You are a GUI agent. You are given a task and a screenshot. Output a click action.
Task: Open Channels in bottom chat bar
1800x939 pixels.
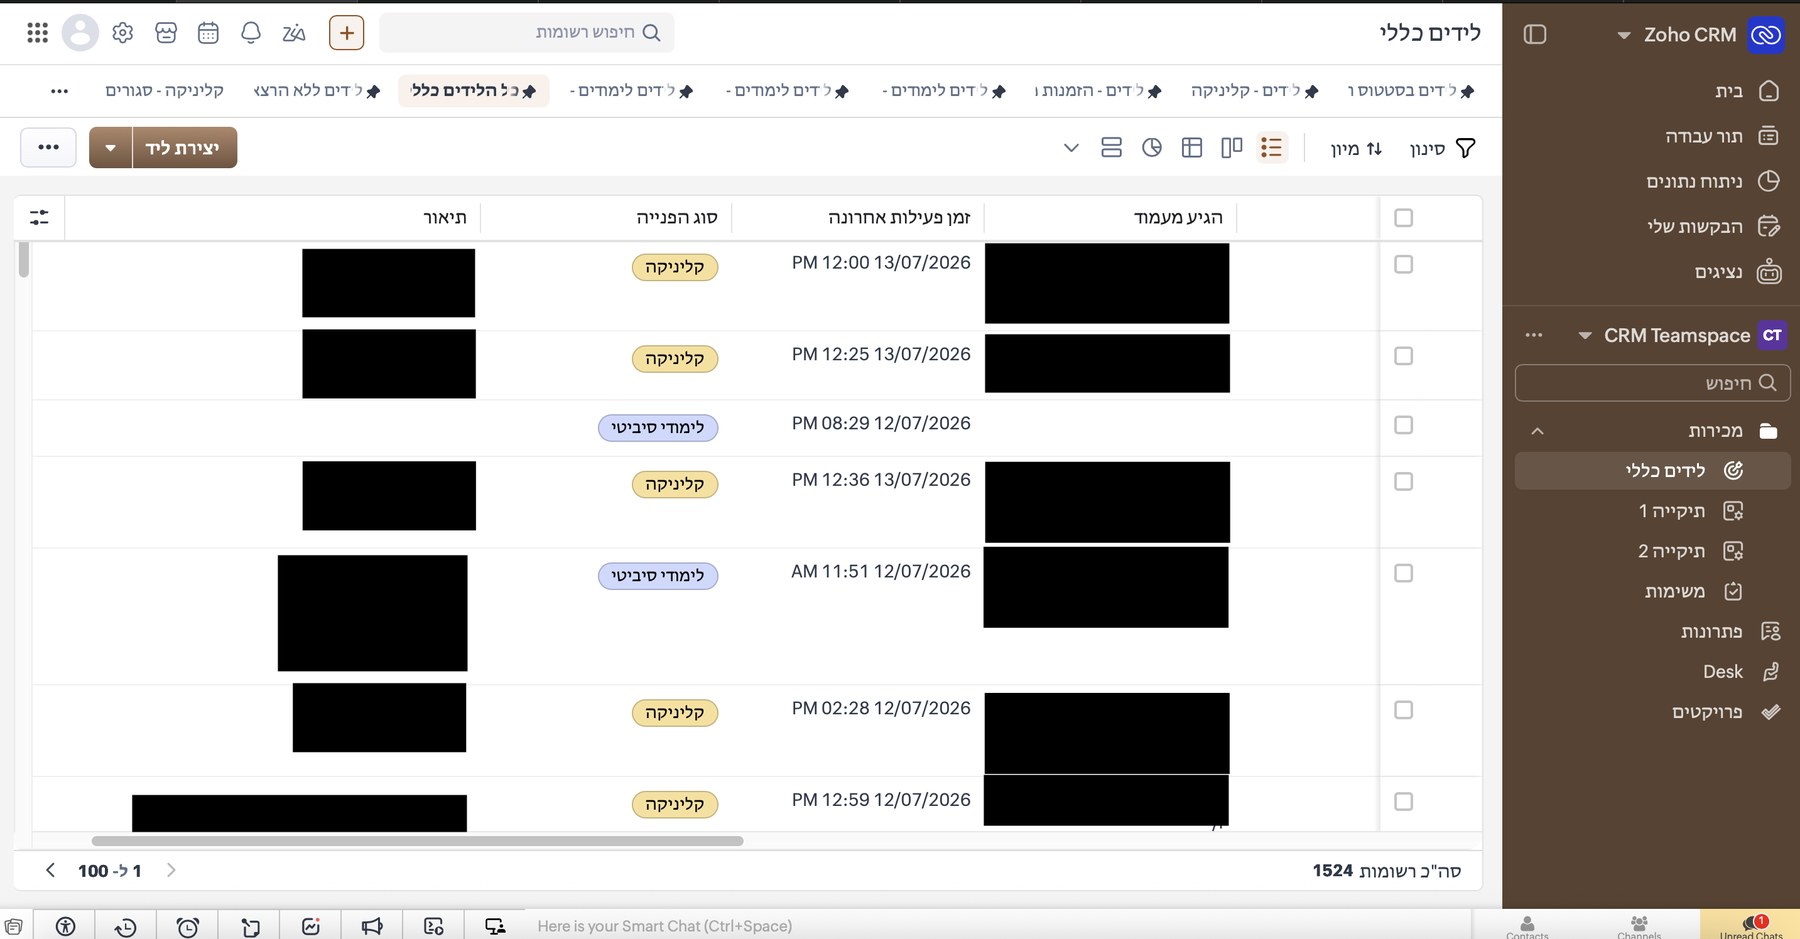click(1639, 928)
